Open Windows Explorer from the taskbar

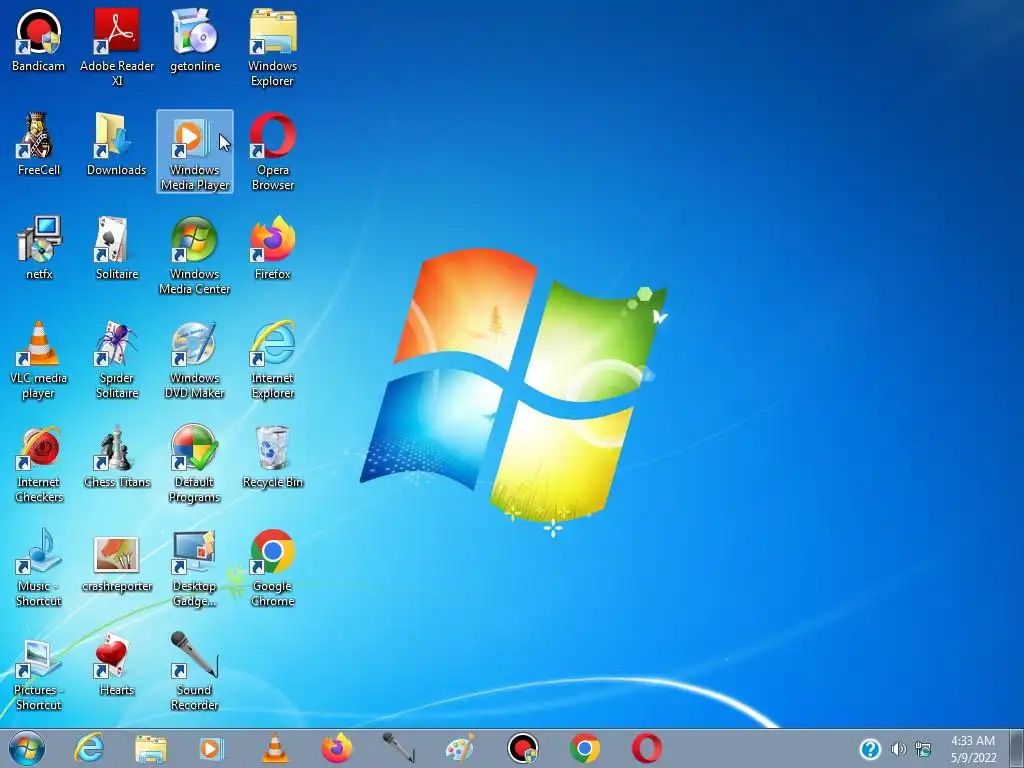click(151, 748)
